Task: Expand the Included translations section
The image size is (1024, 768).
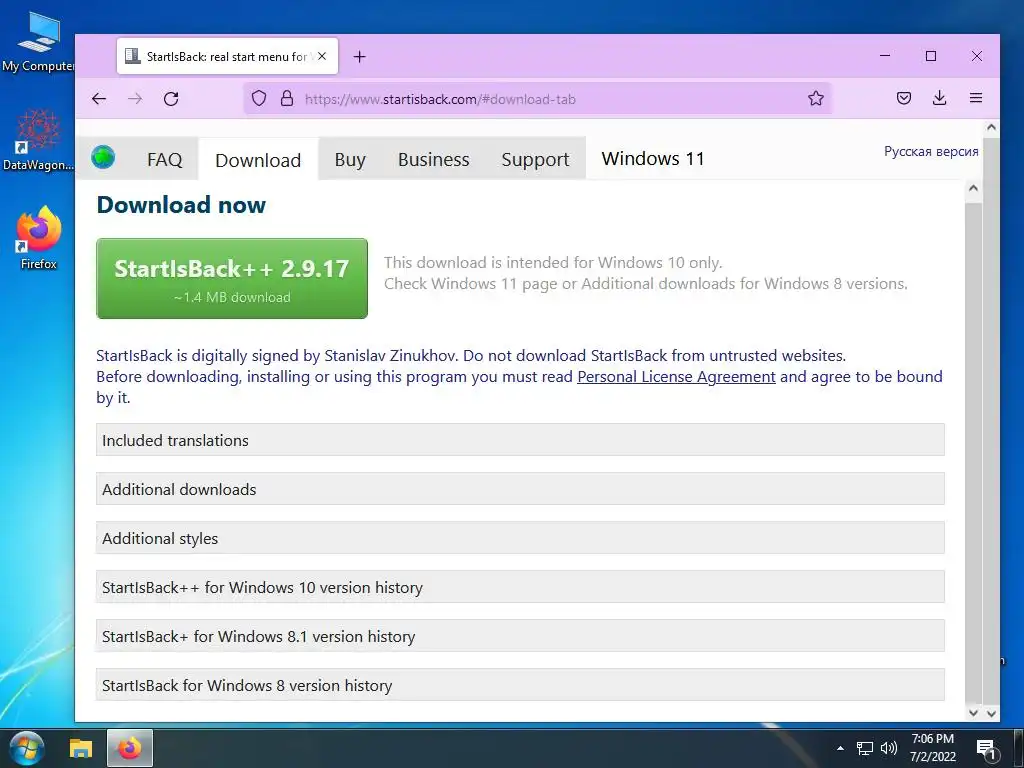Action: click(520, 440)
